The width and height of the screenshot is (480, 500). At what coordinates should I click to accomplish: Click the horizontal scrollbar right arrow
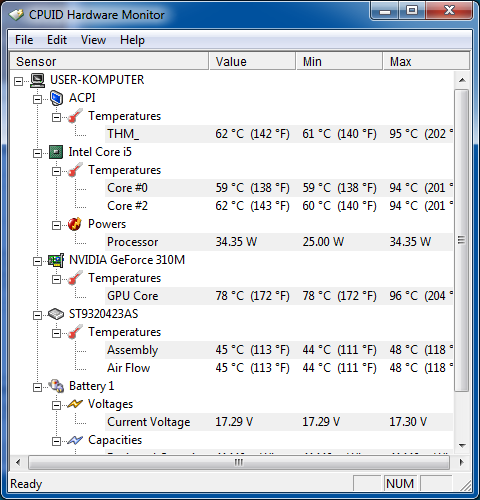(x=462, y=463)
